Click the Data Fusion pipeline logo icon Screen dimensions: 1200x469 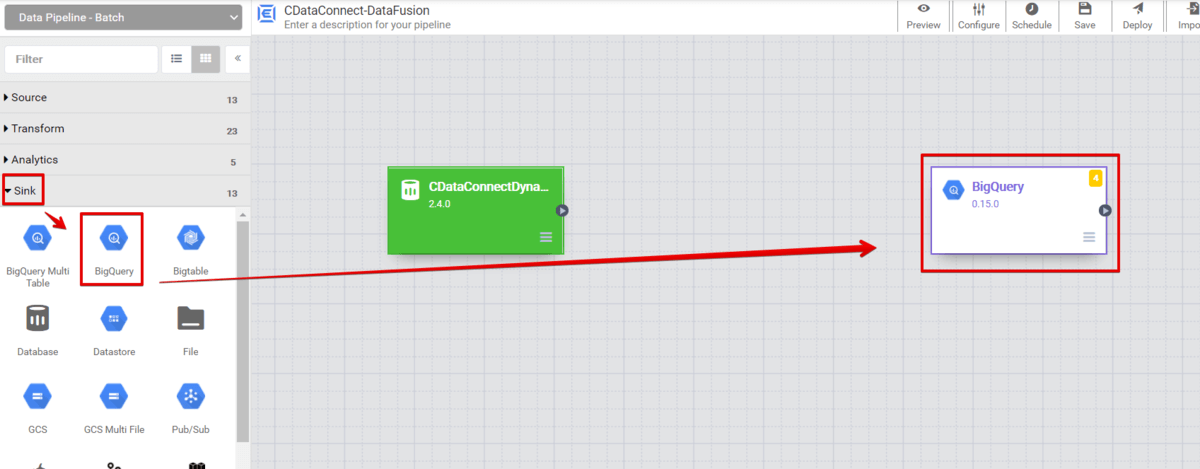[x=266, y=15]
